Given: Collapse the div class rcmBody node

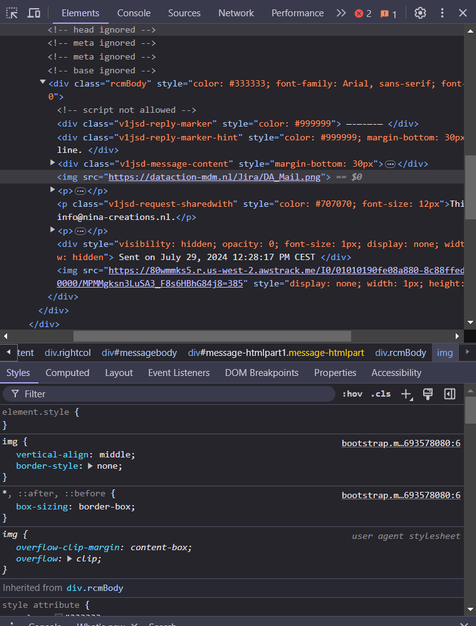Looking at the screenshot, I should (43, 82).
